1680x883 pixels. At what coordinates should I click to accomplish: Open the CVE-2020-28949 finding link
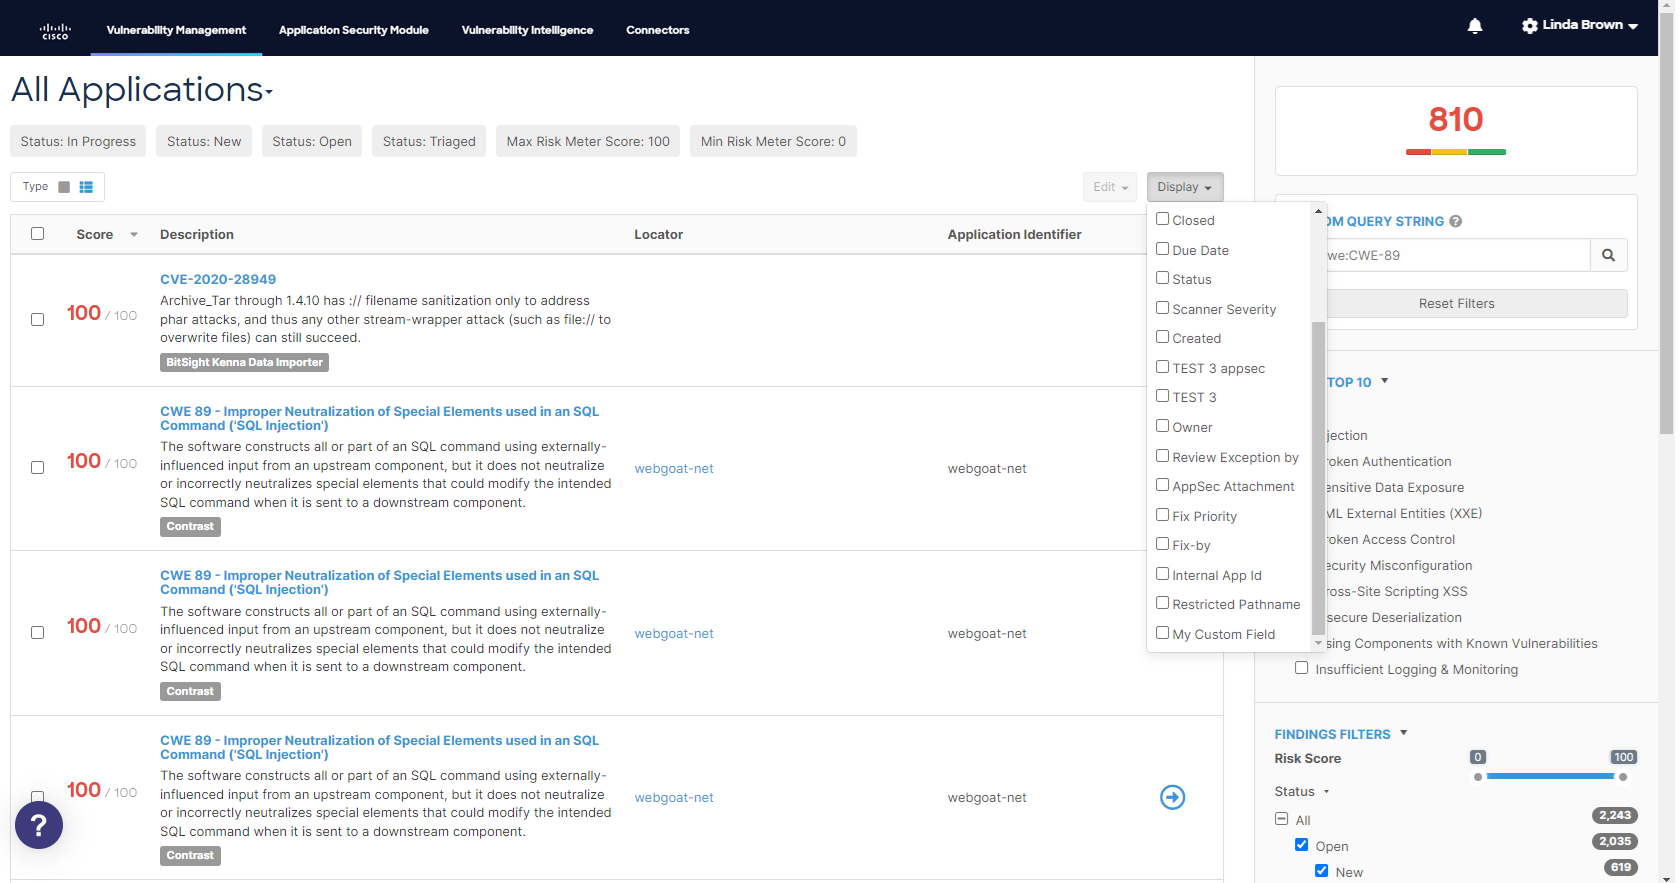(218, 280)
